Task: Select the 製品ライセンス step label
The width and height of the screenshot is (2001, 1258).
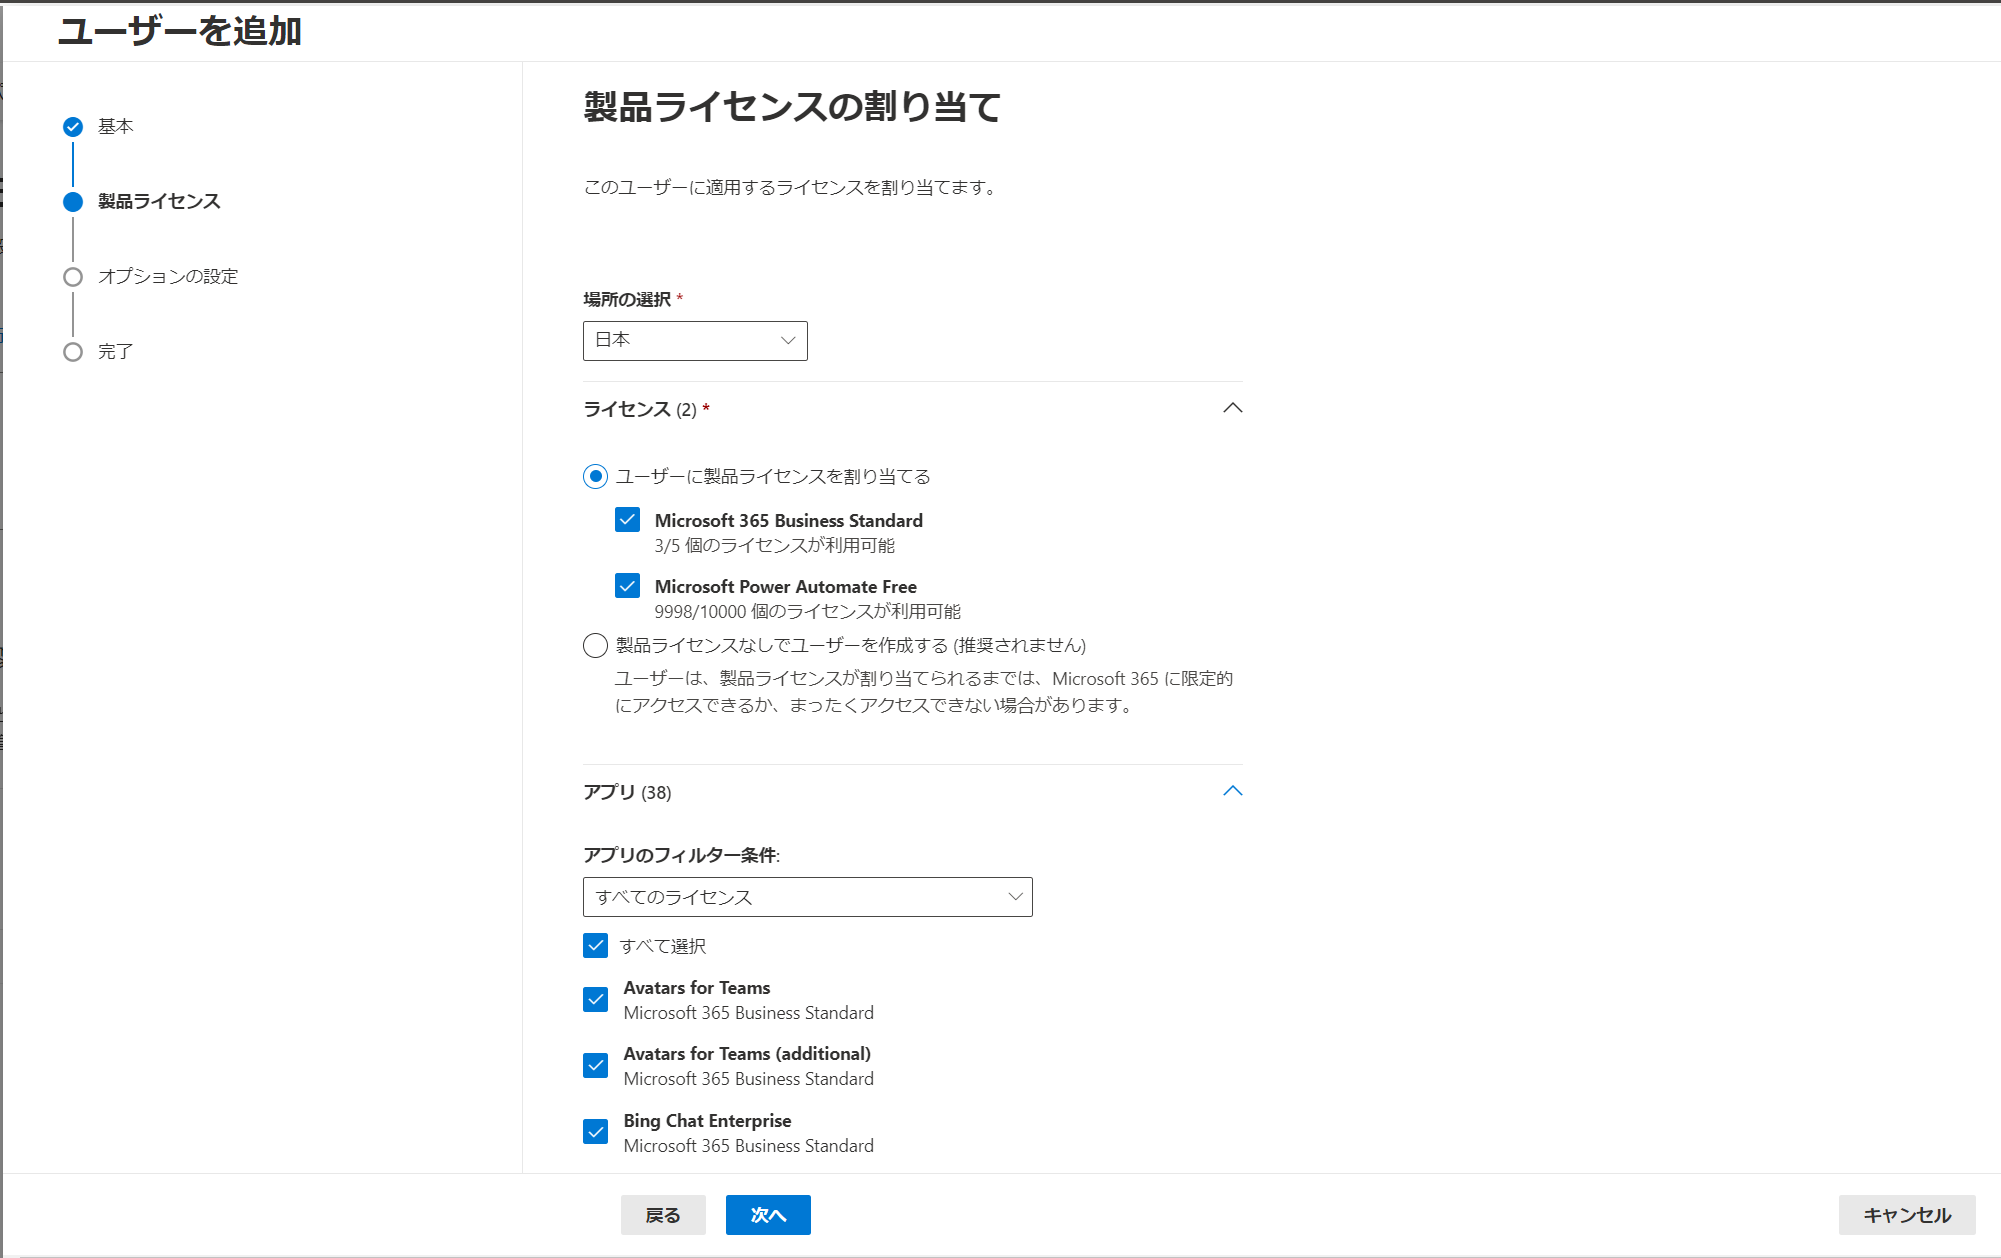Action: 159,201
